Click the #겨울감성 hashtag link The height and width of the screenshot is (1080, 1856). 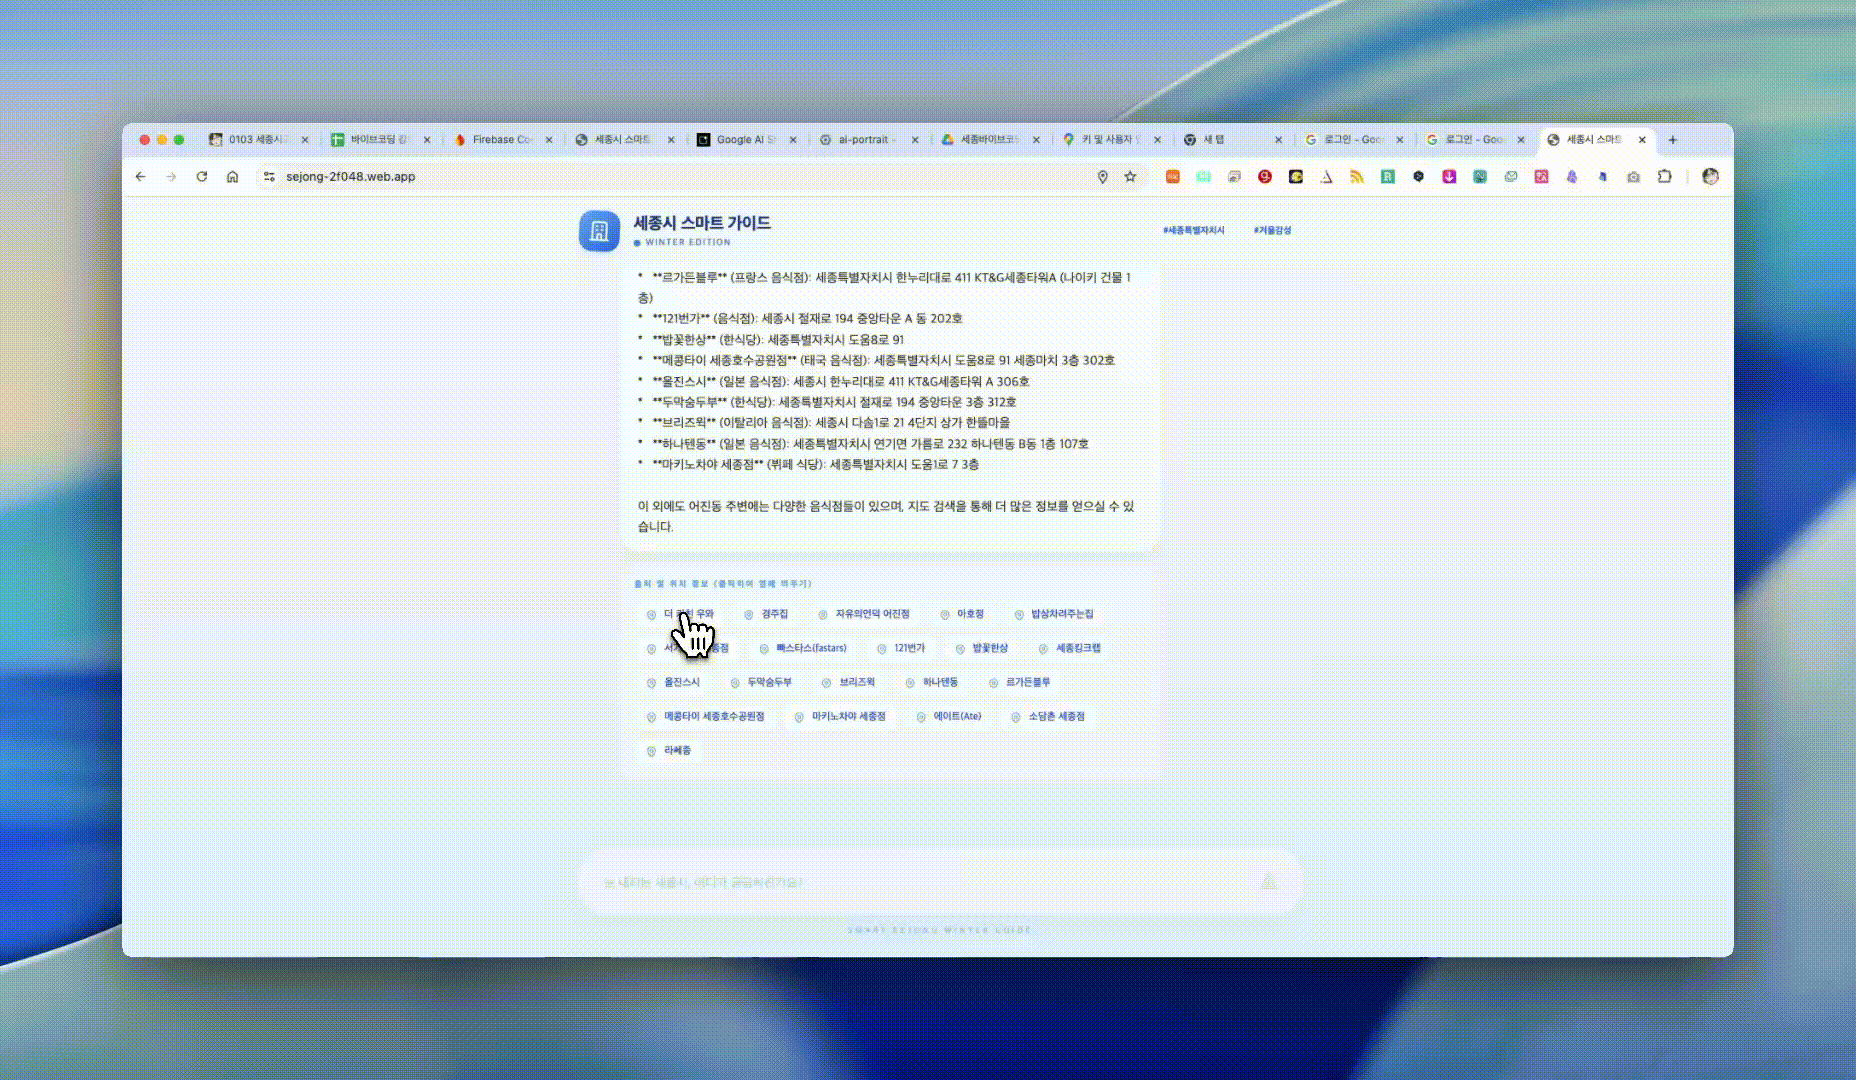[1272, 230]
